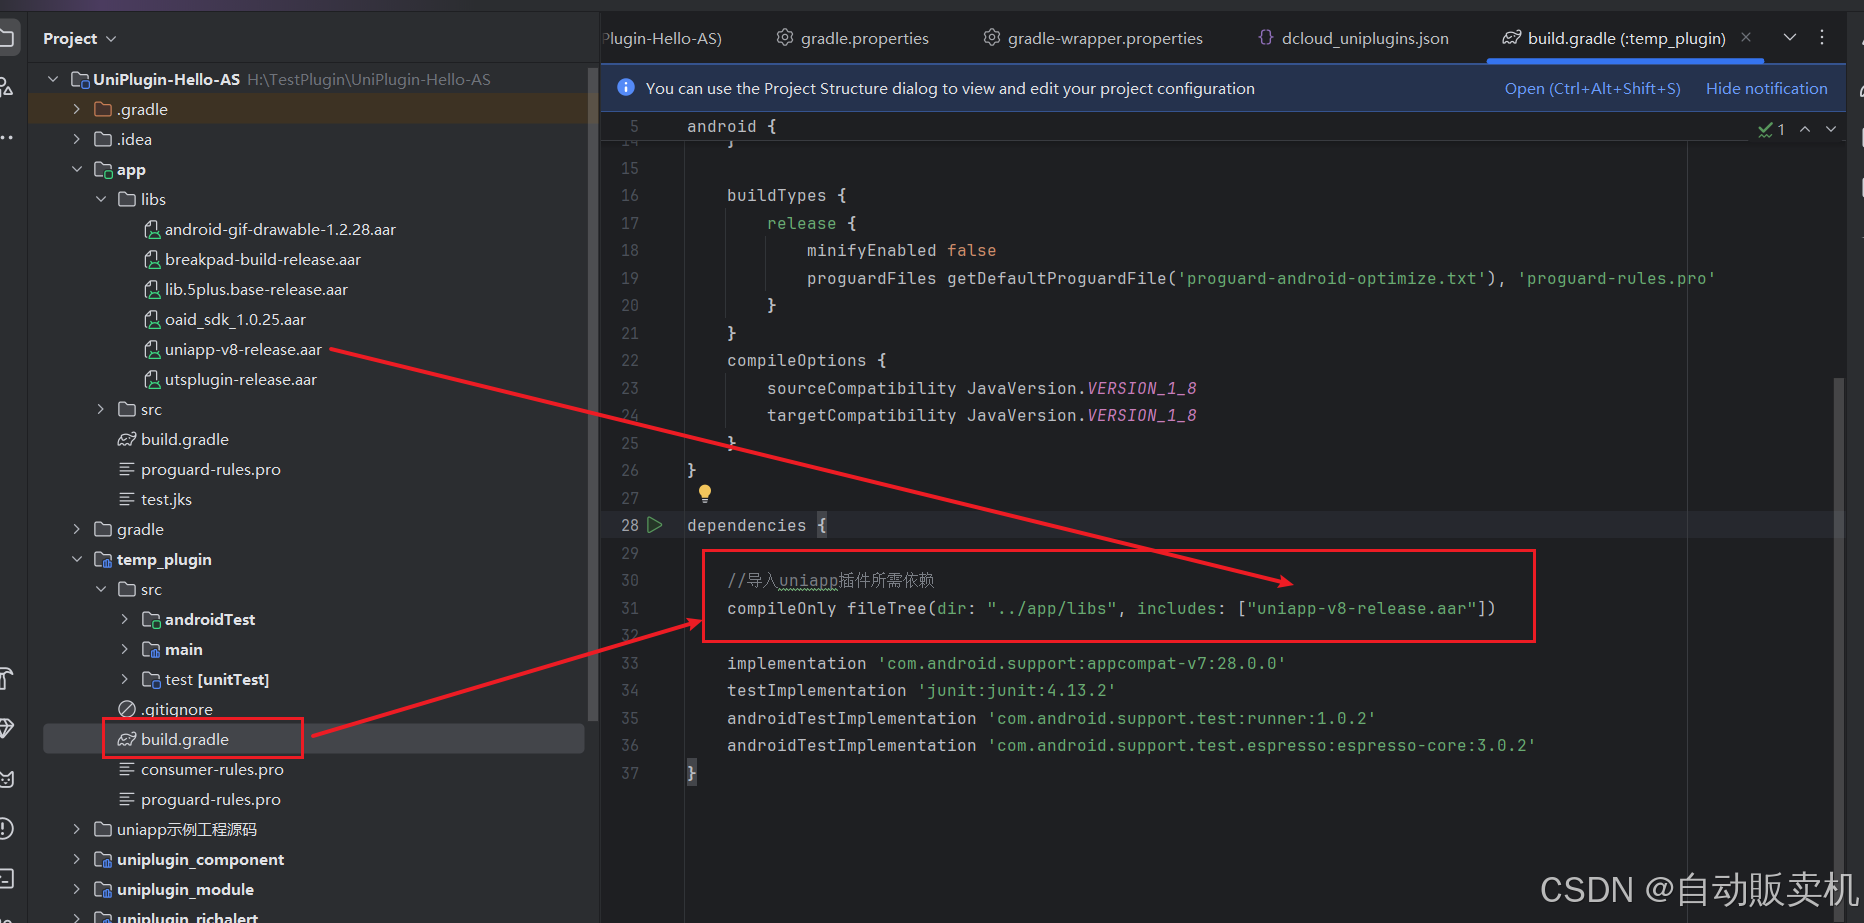Viewport: 1864px width, 923px height.
Task: Expand the .gradle folder
Action: [77, 109]
